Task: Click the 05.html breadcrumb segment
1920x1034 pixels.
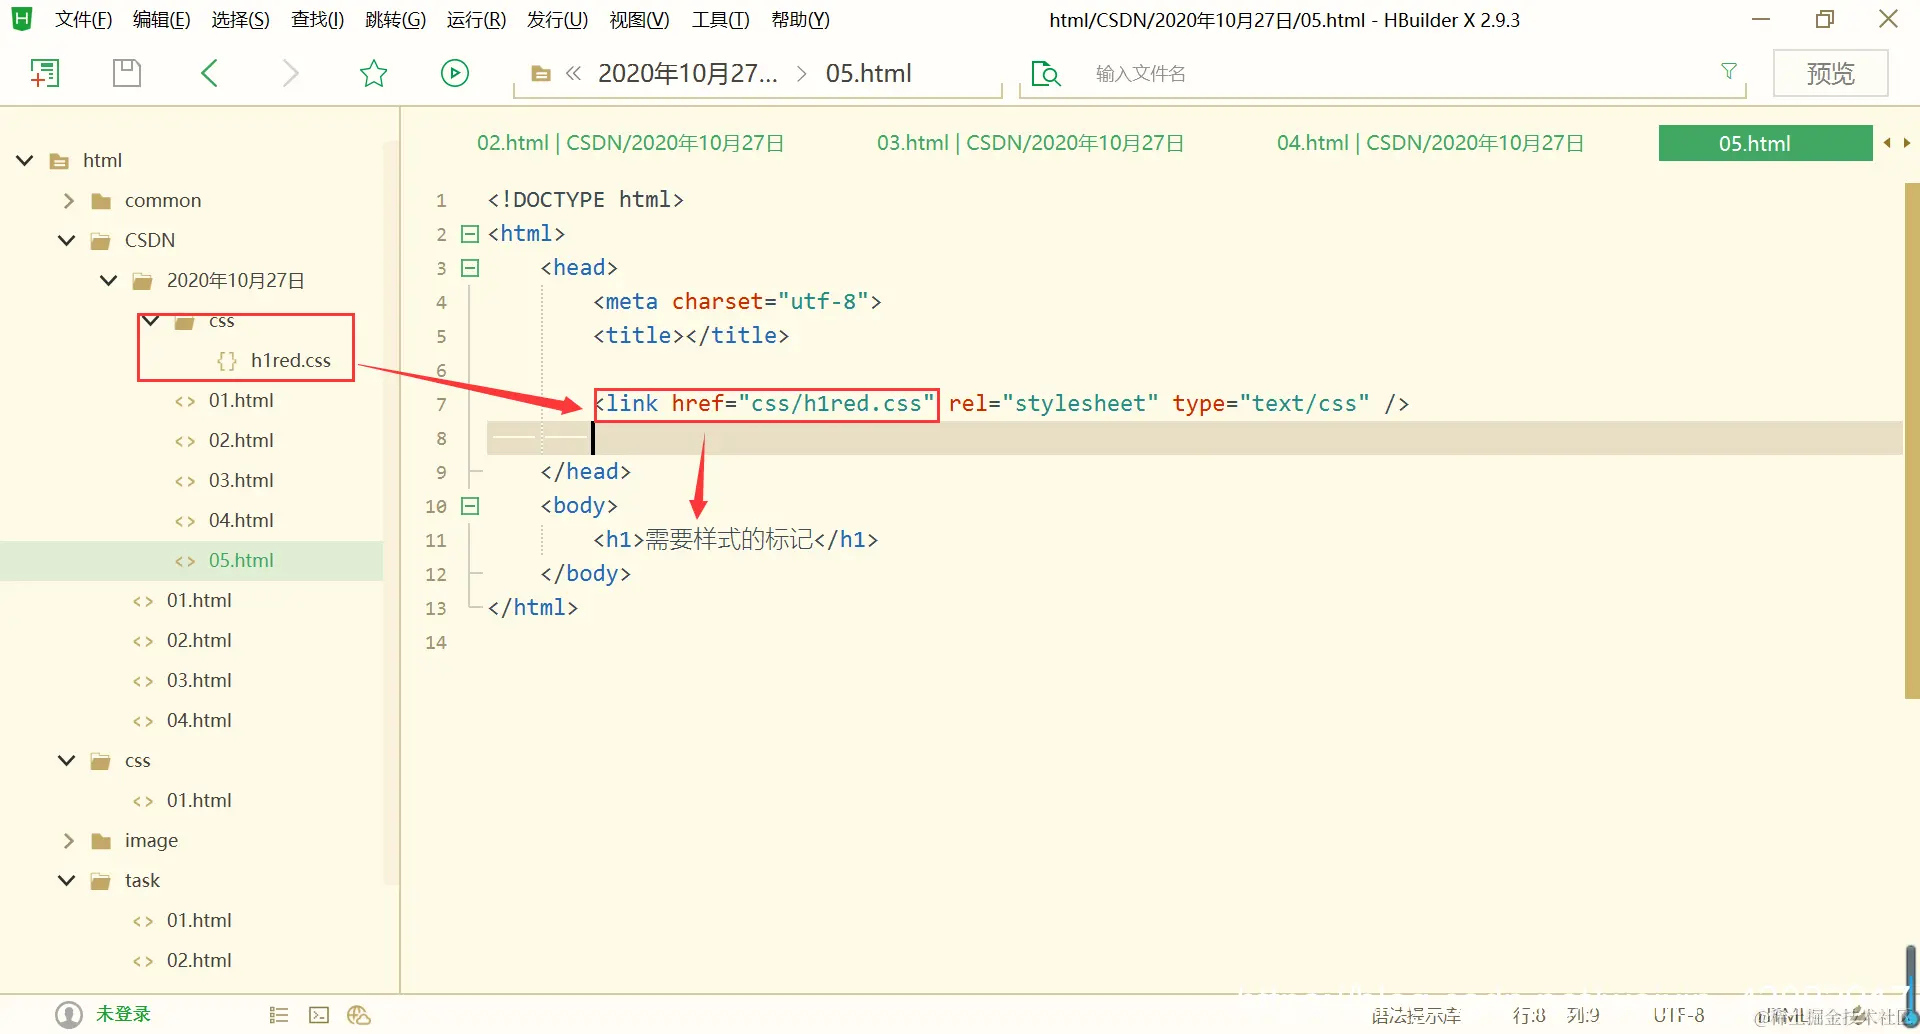Action: (x=869, y=73)
